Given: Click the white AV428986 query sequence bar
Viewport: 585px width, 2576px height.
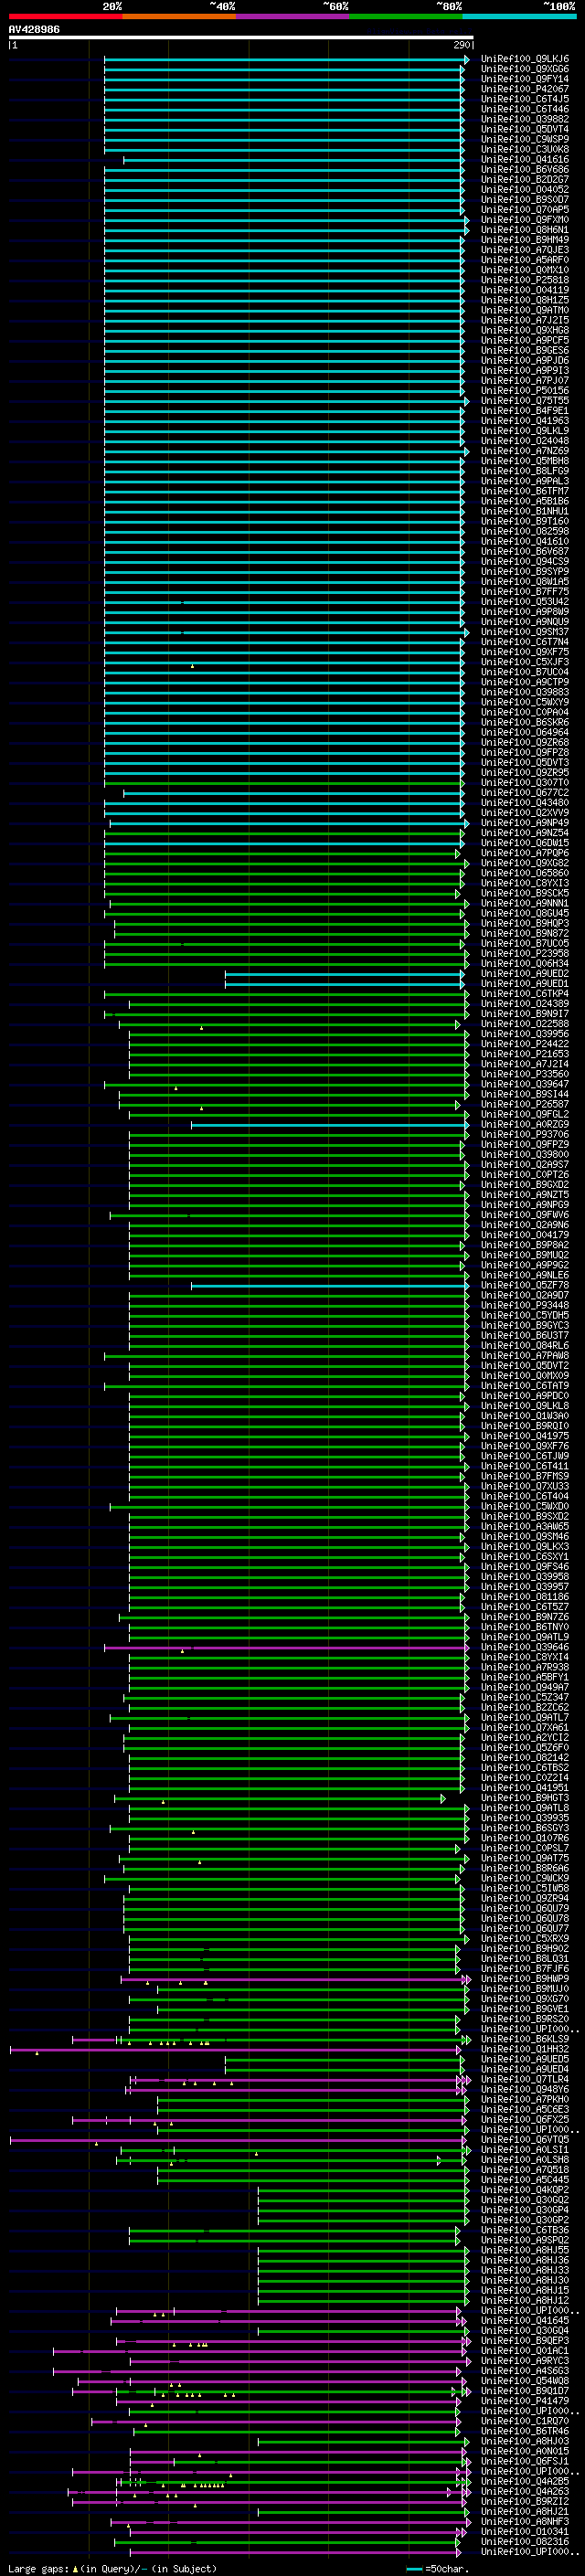Looking at the screenshot, I should coord(241,37).
